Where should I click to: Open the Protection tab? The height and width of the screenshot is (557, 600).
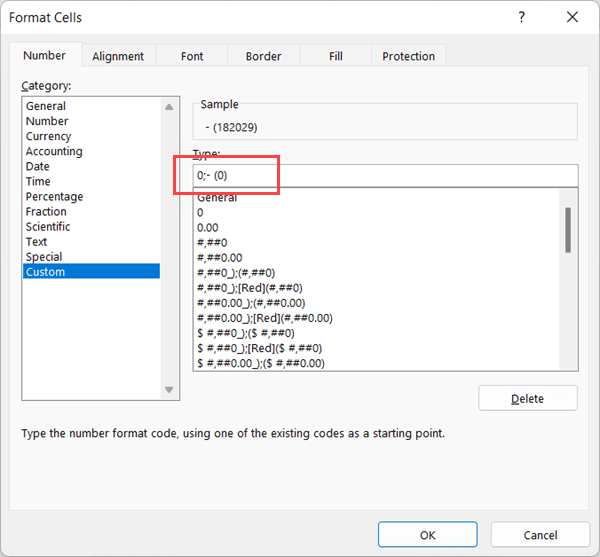click(408, 56)
